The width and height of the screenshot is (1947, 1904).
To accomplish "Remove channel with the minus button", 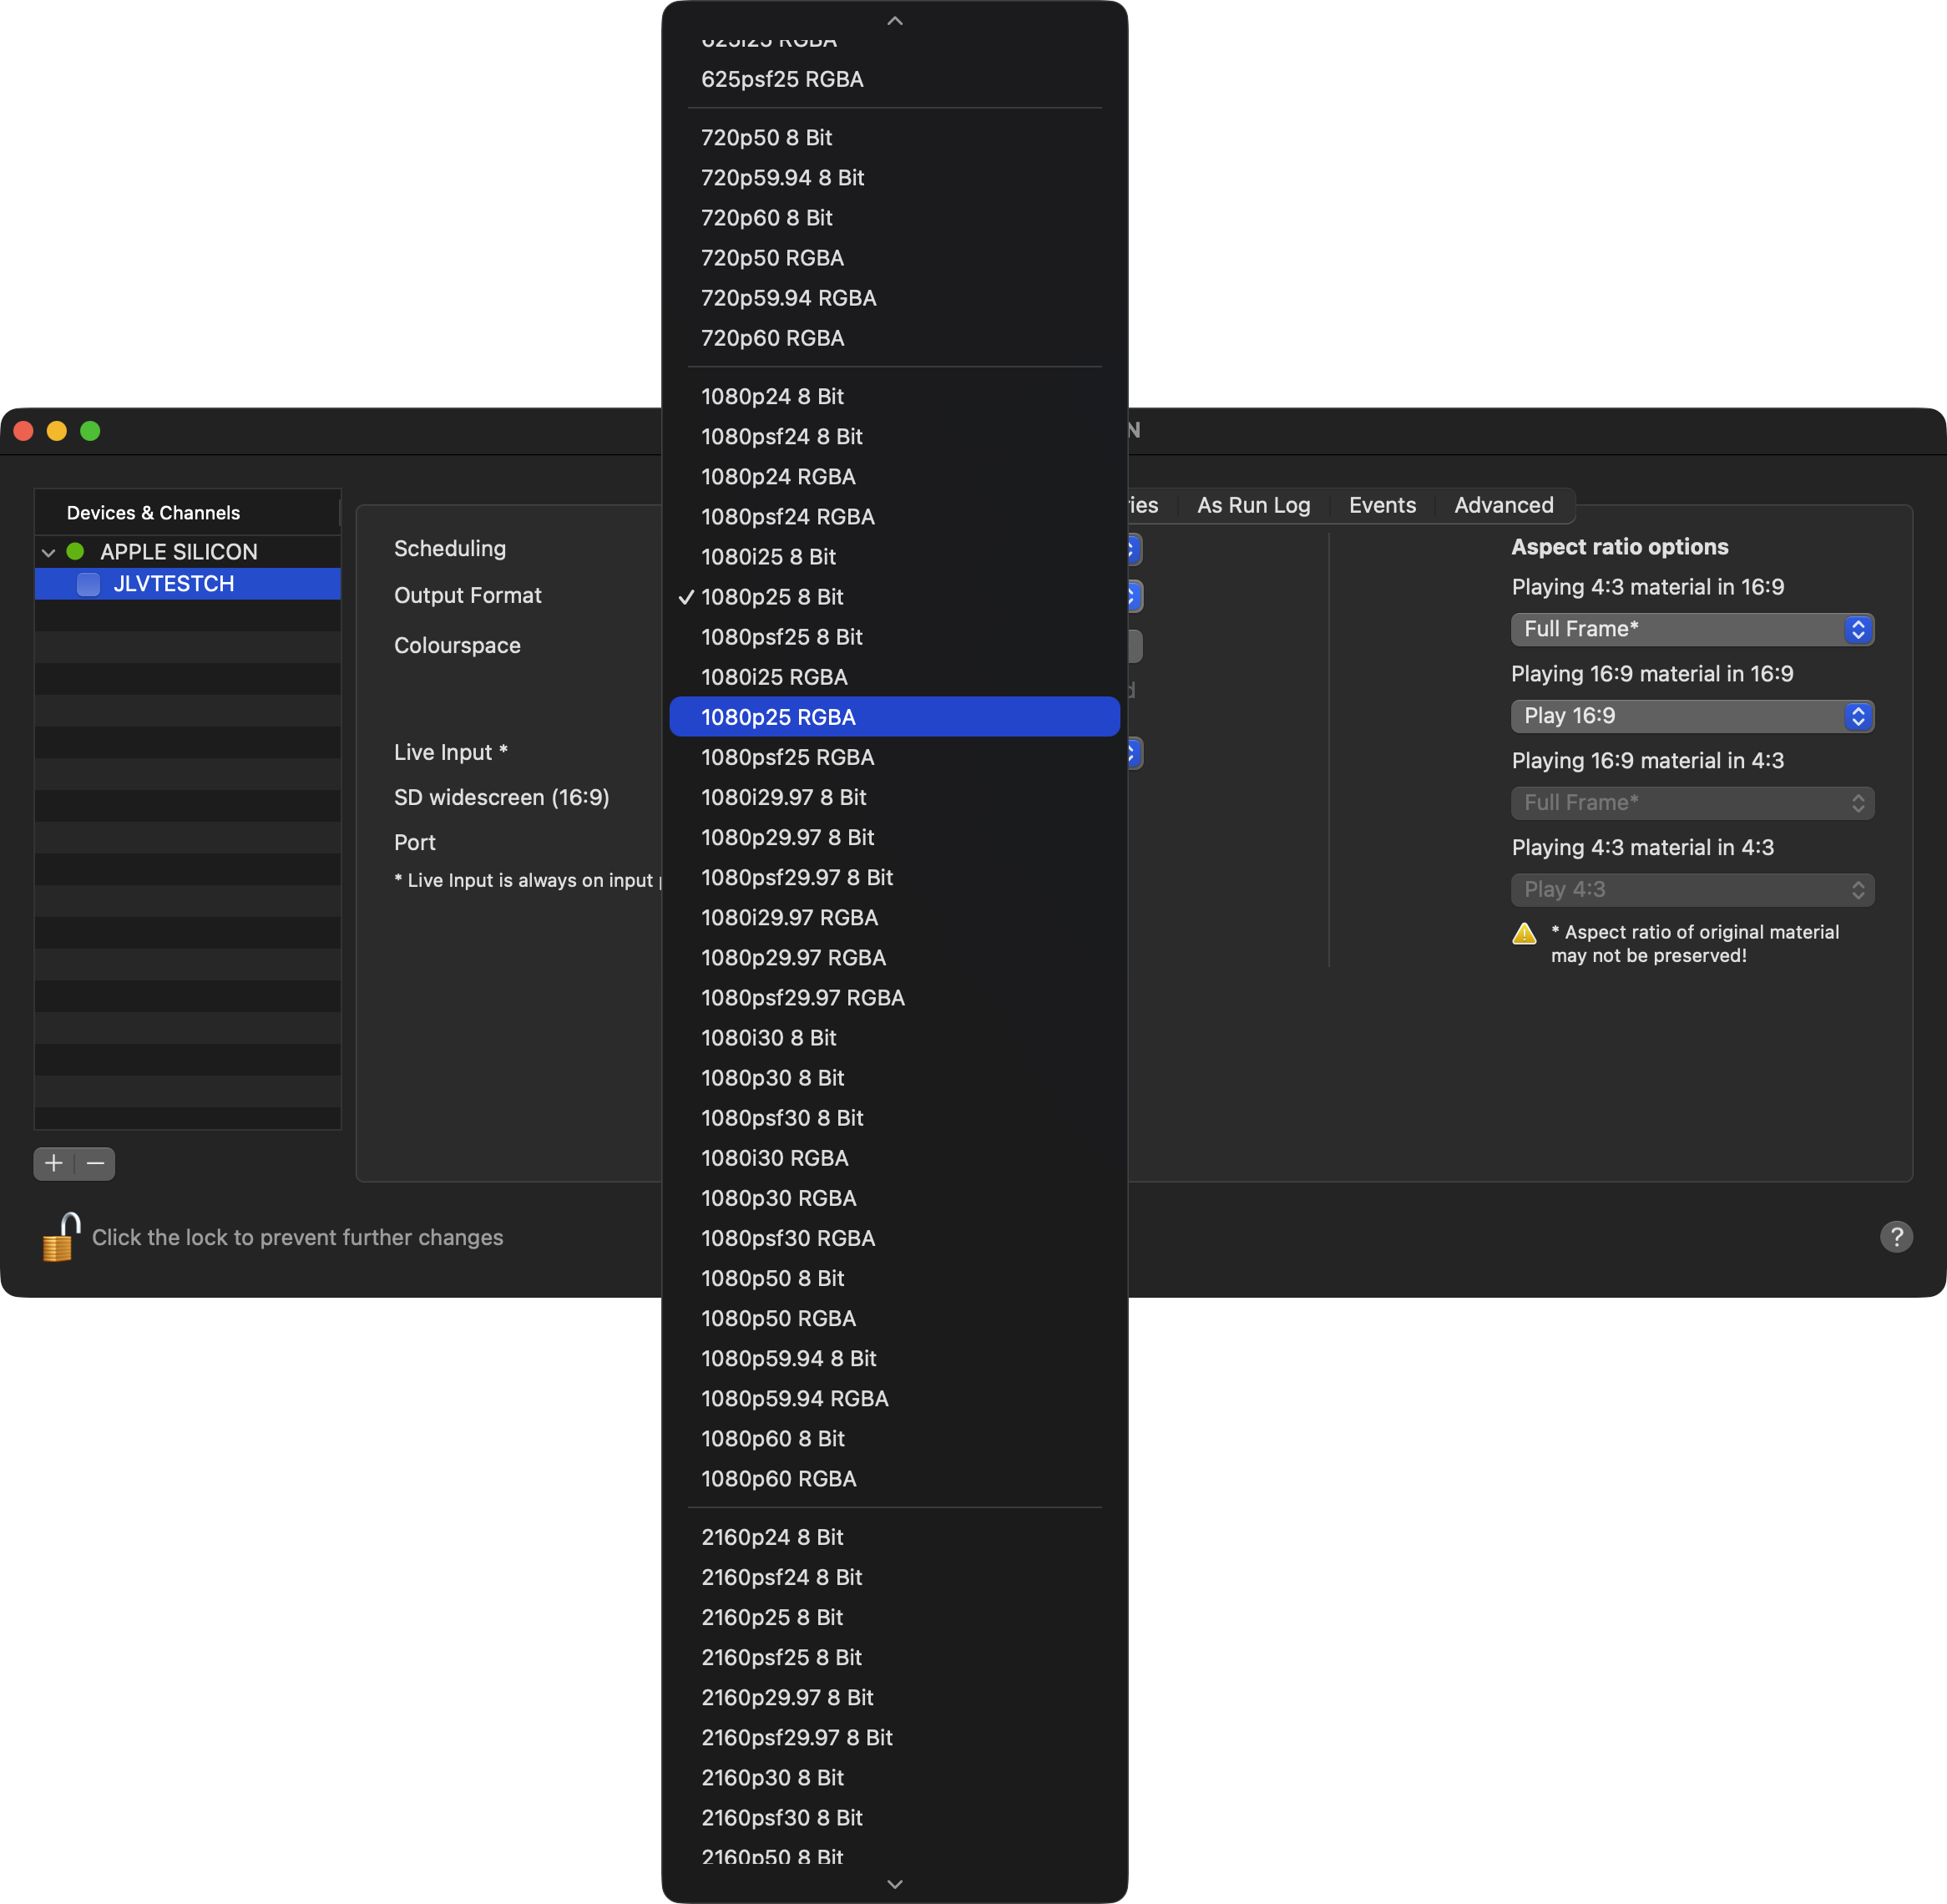I will point(96,1163).
